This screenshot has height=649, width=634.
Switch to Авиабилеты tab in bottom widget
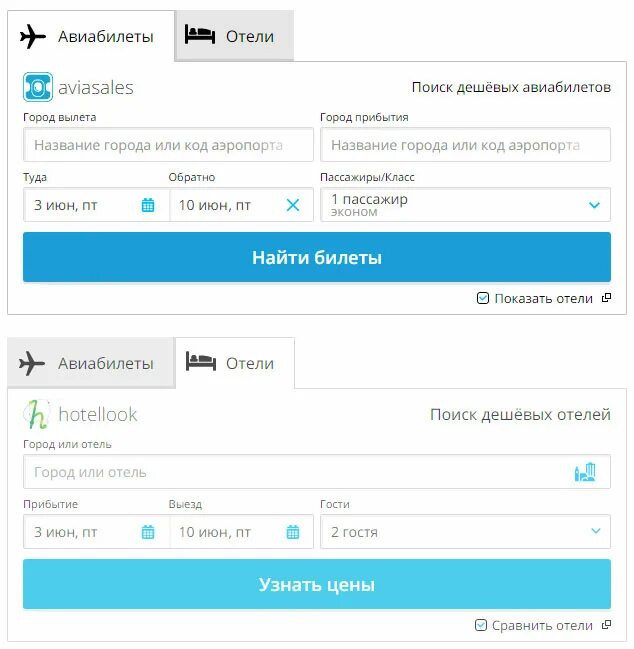(91, 363)
